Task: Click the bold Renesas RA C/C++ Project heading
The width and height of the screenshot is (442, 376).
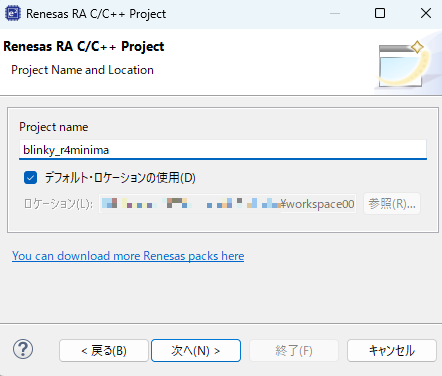Action: click(x=84, y=46)
